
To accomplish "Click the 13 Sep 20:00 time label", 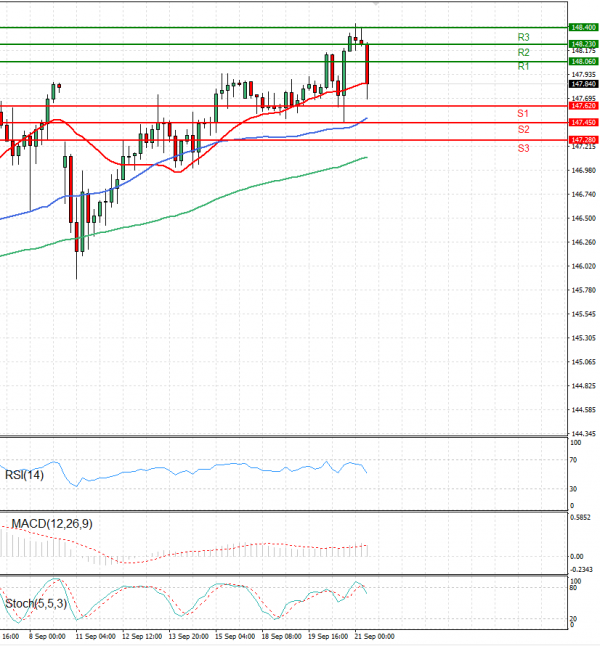I will pyautogui.click(x=189, y=637).
